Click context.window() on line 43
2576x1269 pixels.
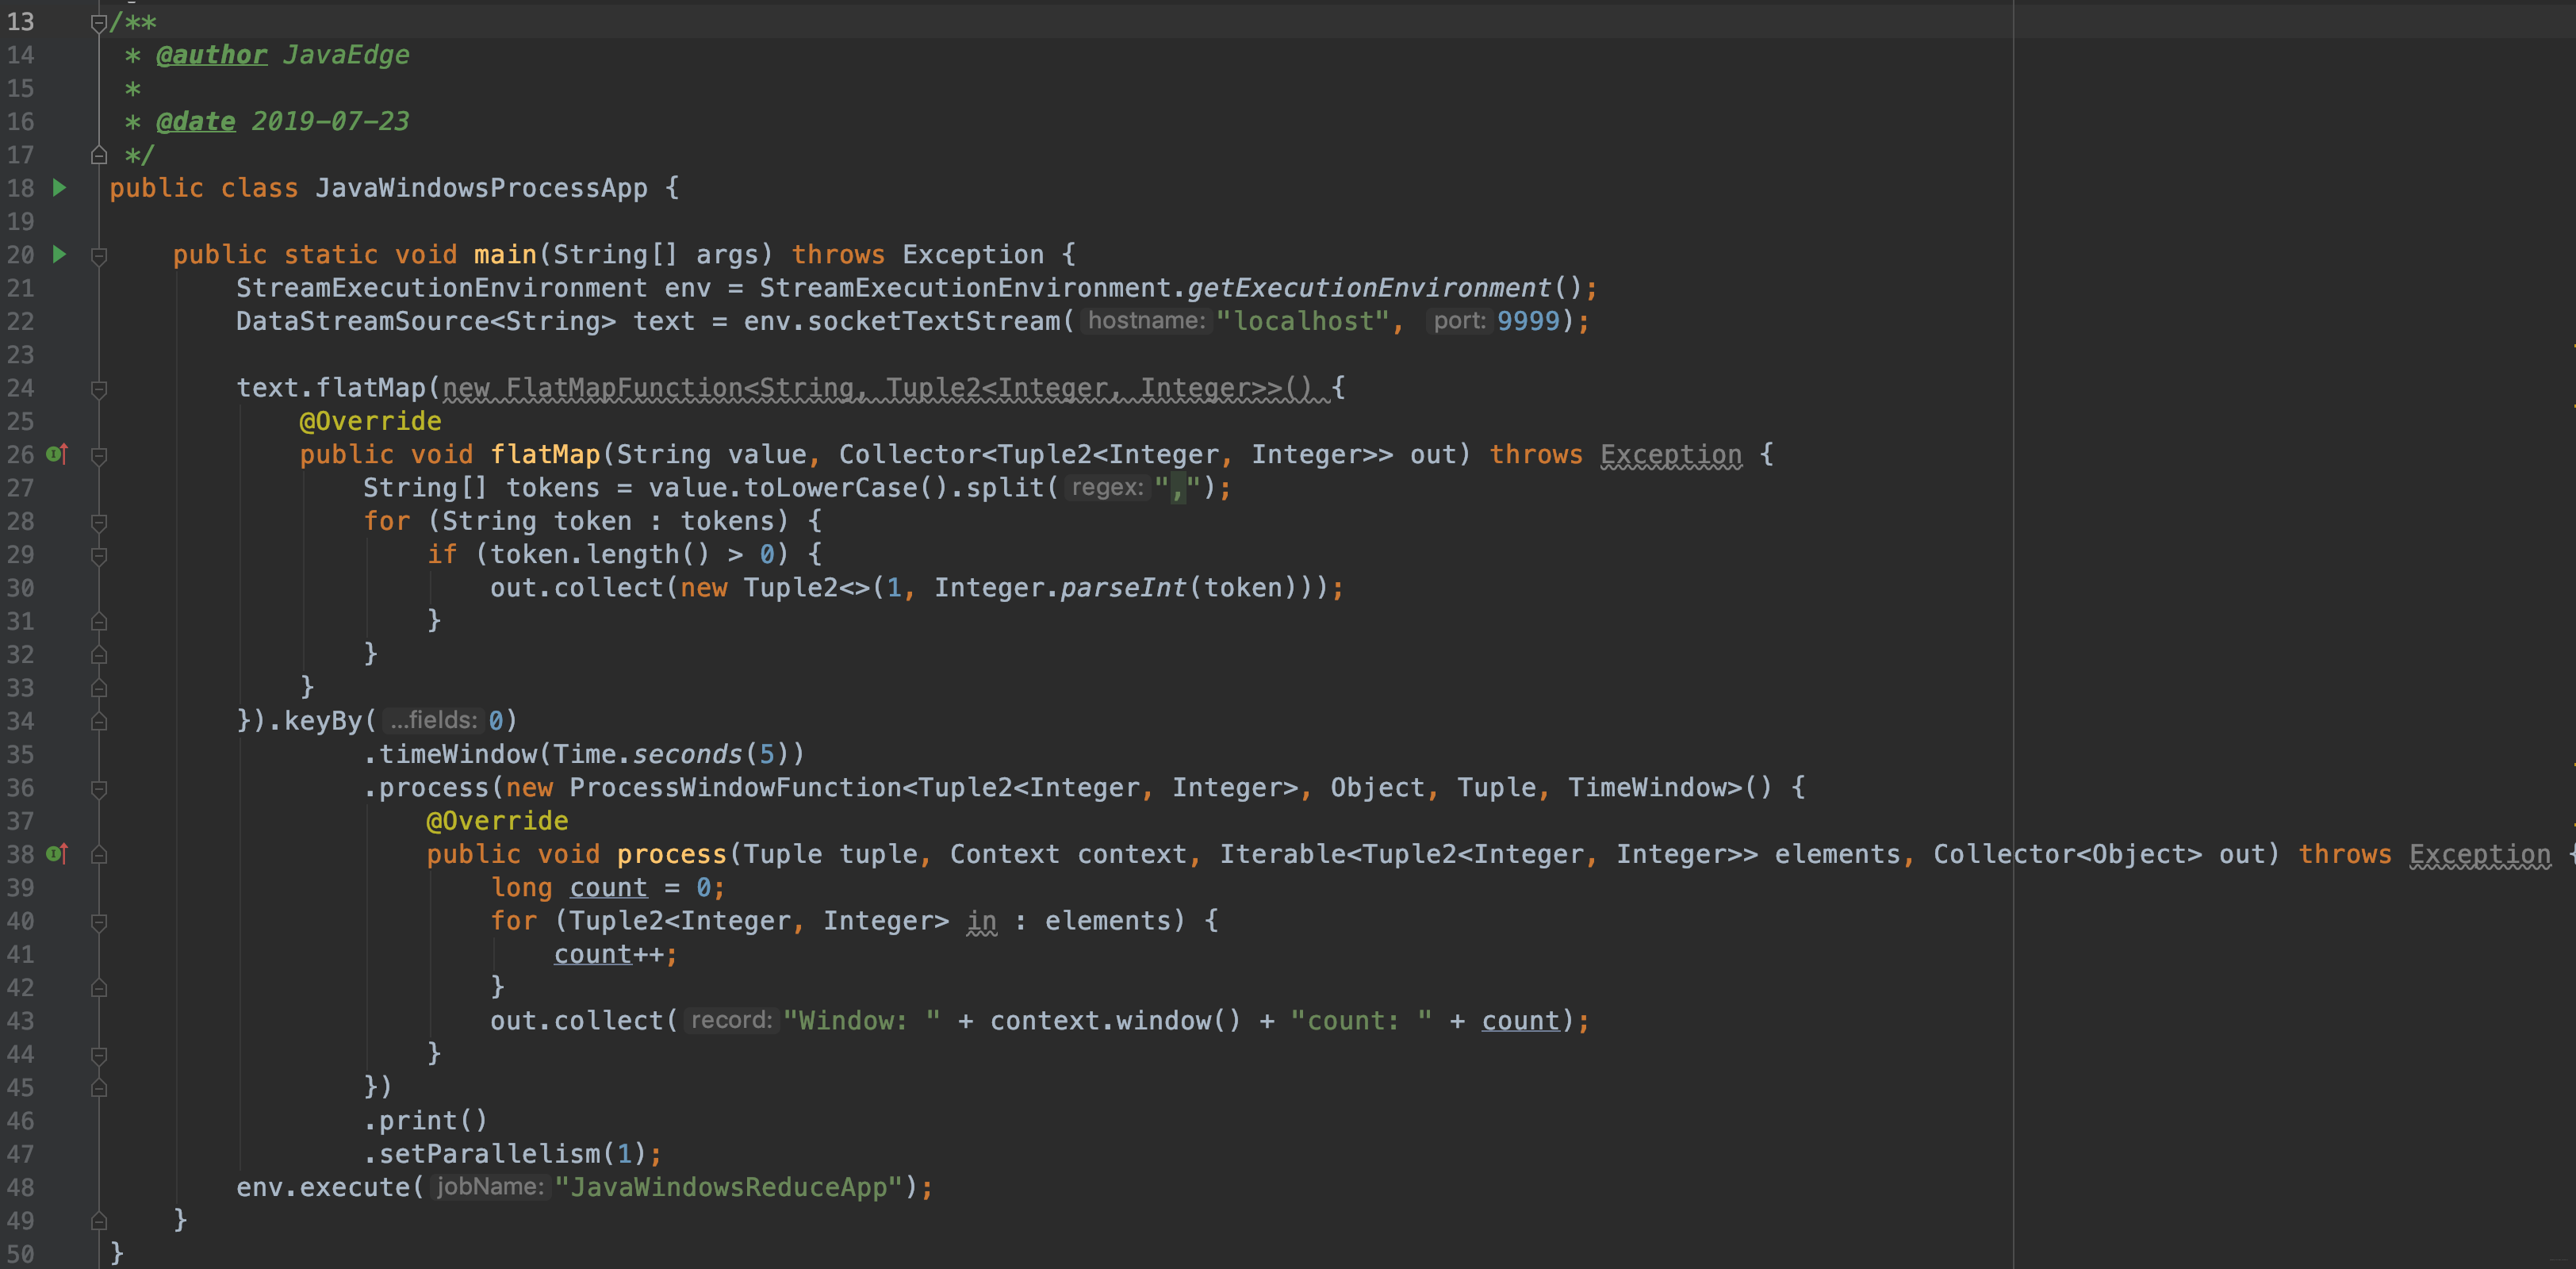pos(1115,1021)
